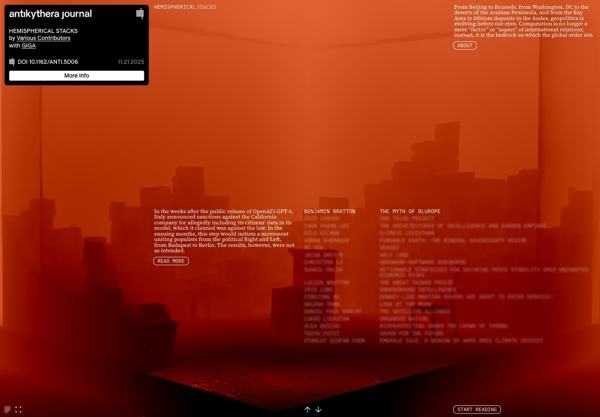
Task: Click the ABOUT button
Action: point(465,45)
